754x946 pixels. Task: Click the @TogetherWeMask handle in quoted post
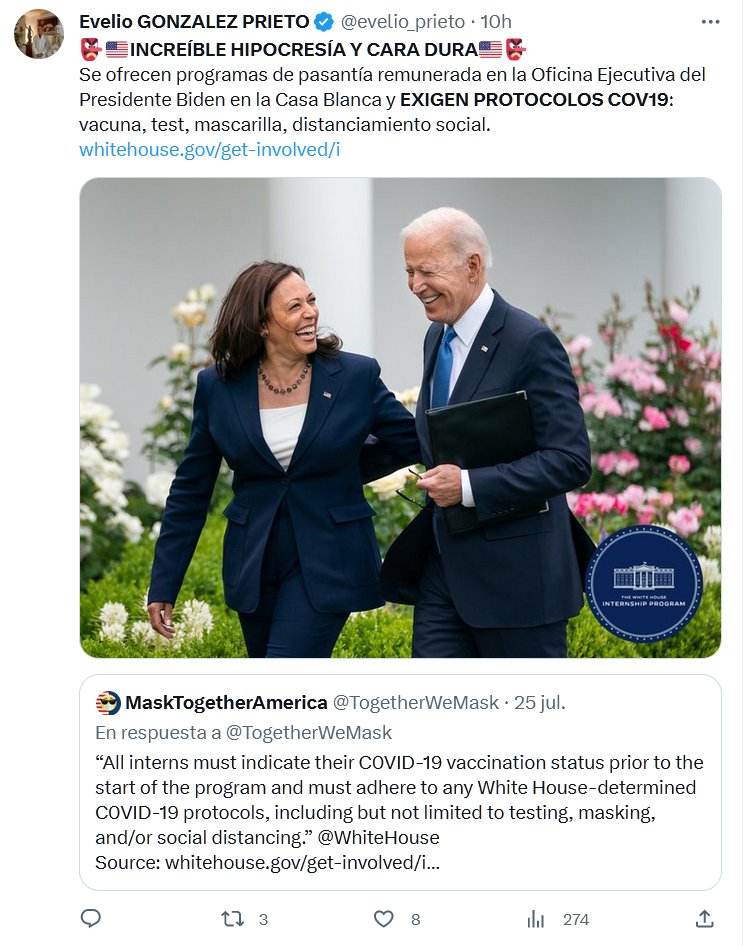point(415,703)
